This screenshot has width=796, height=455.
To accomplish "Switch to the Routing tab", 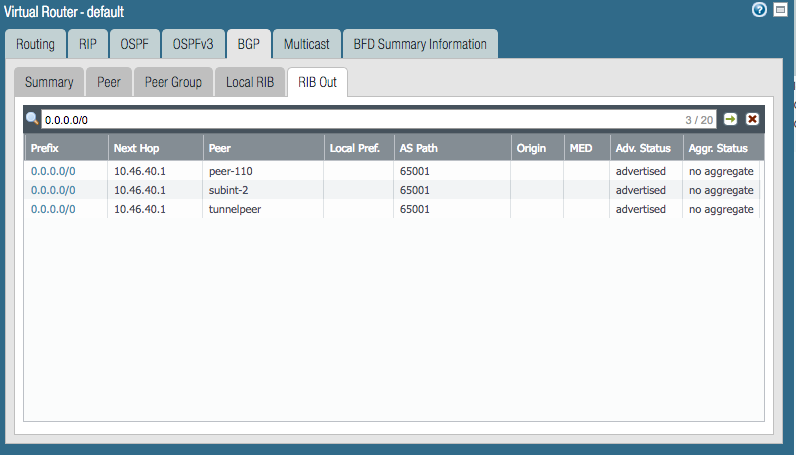I will pos(35,44).
